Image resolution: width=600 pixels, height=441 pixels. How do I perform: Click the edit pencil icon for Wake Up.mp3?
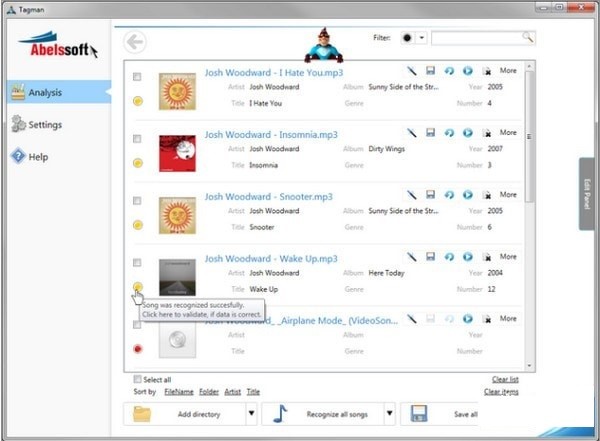click(x=411, y=257)
